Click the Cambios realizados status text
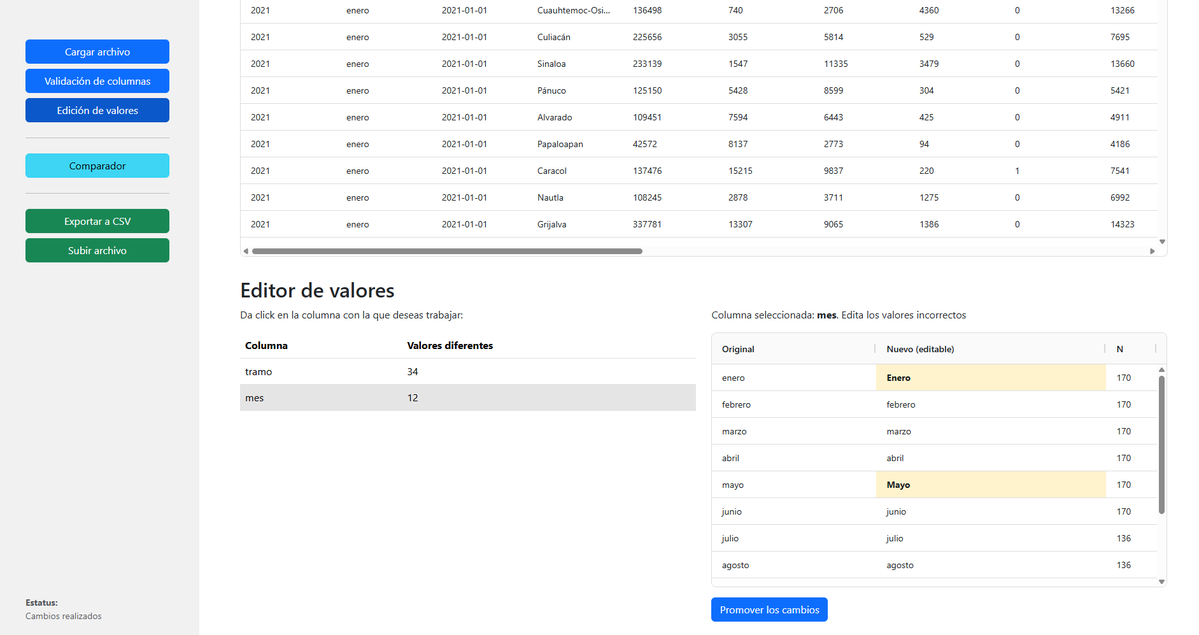 coord(63,616)
